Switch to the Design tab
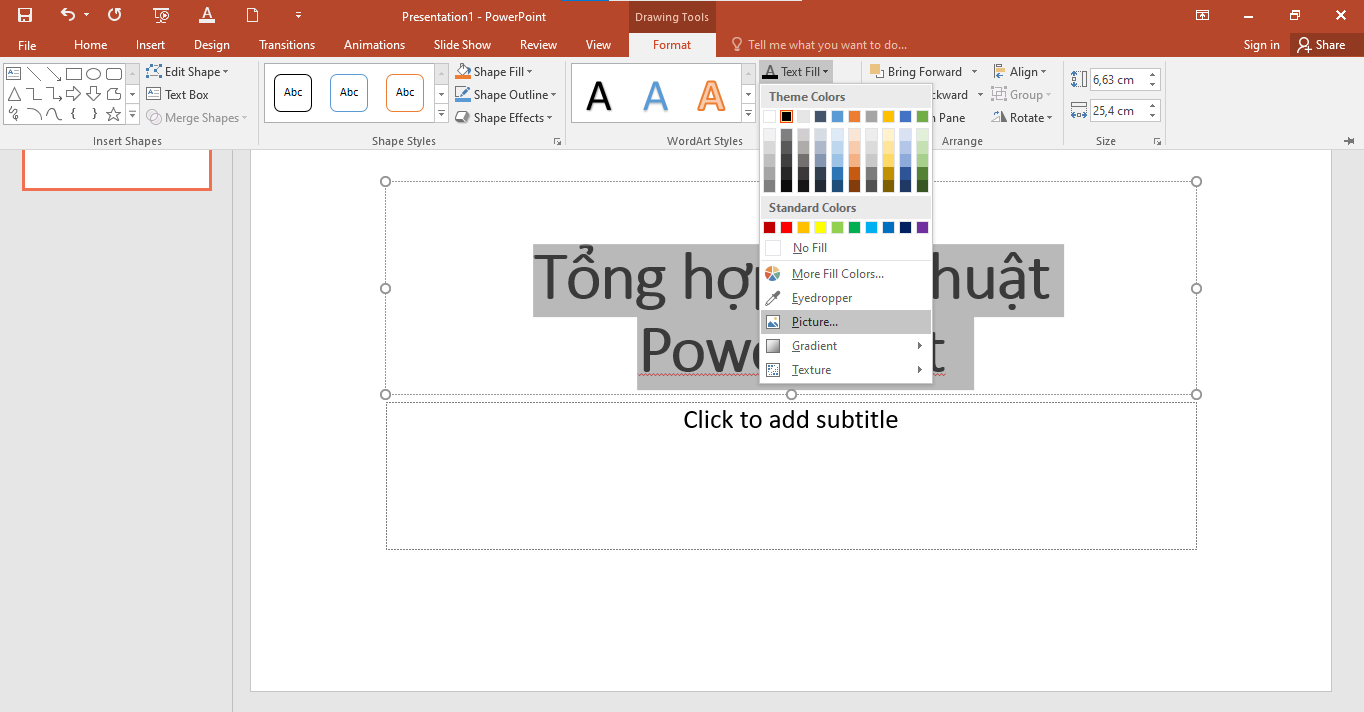The height and width of the screenshot is (712, 1364). [x=212, y=45]
